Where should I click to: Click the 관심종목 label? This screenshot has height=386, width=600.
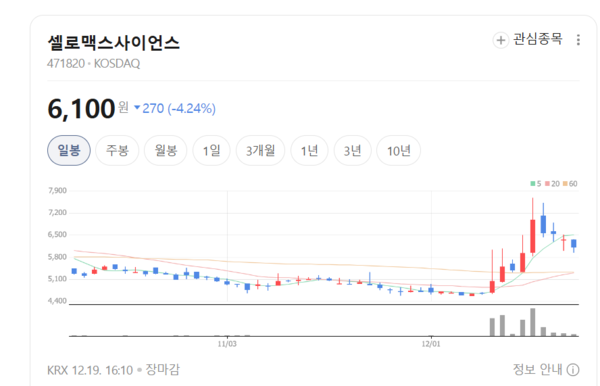(x=538, y=39)
